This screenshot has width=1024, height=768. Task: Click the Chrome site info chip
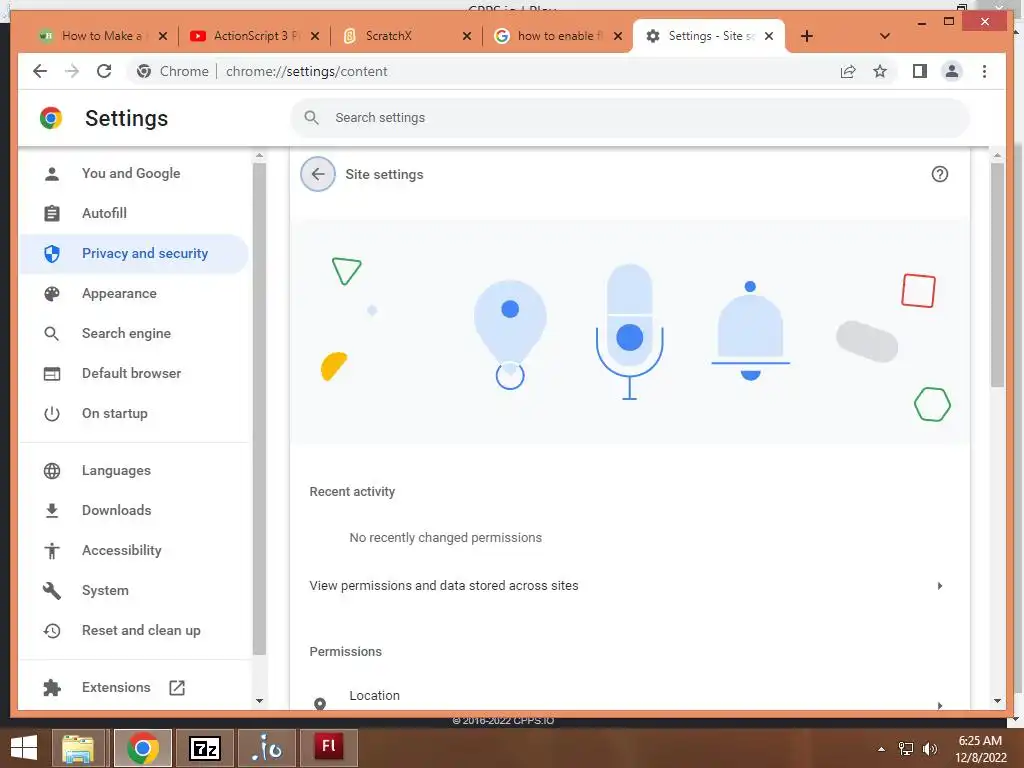point(172,71)
